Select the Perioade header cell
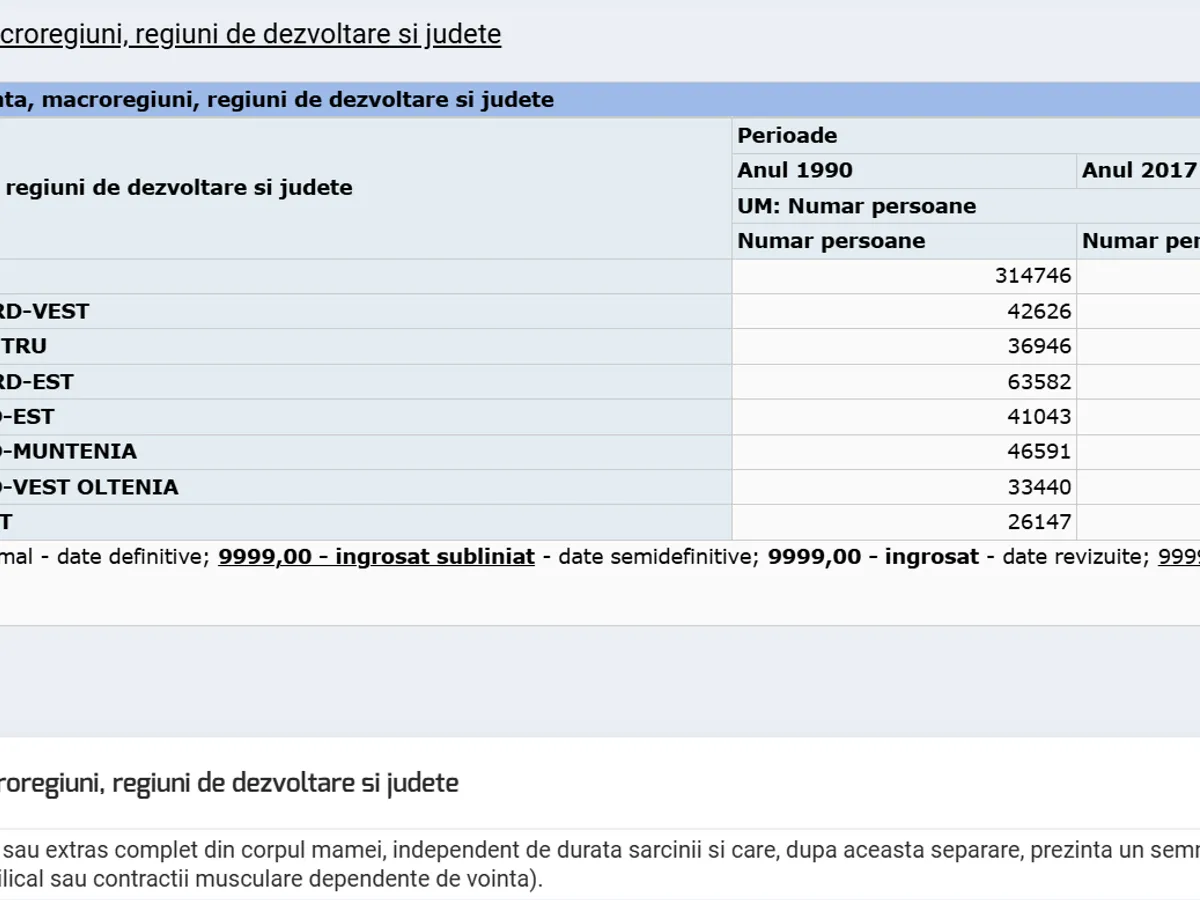The width and height of the screenshot is (1200, 900). click(x=787, y=136)
